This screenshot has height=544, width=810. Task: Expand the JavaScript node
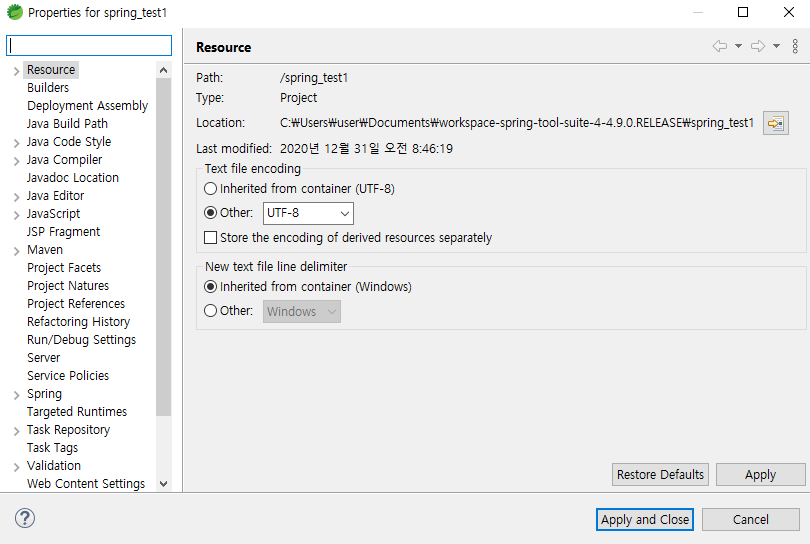(17, 215)
